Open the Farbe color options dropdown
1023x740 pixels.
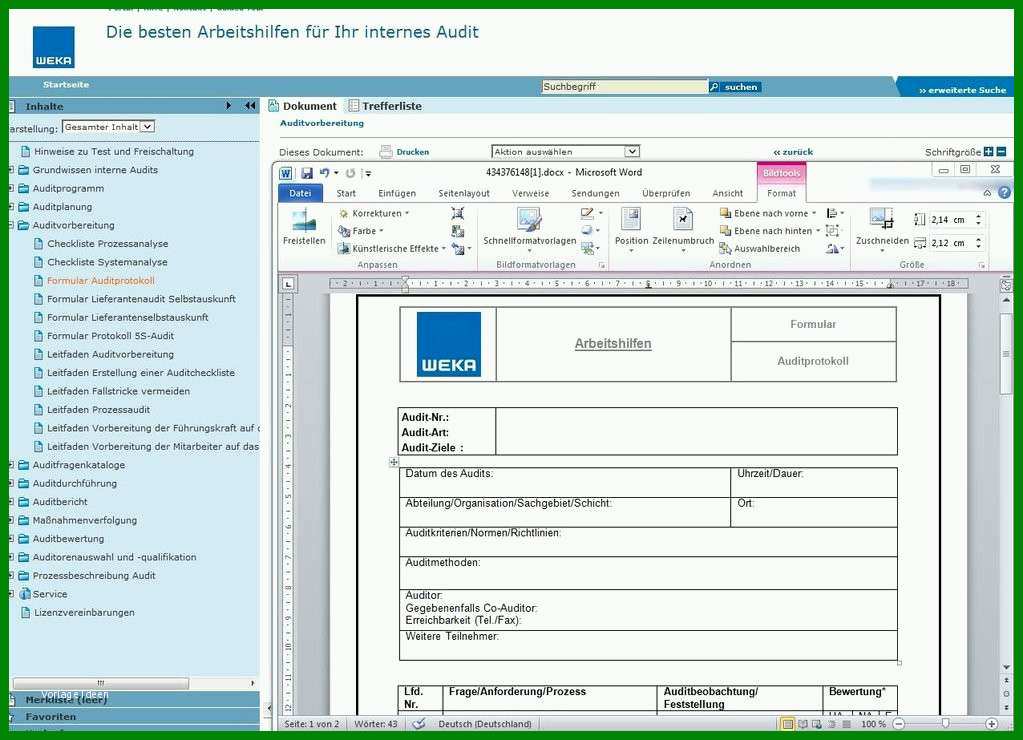pyautogui.click(x=361, y=231)
